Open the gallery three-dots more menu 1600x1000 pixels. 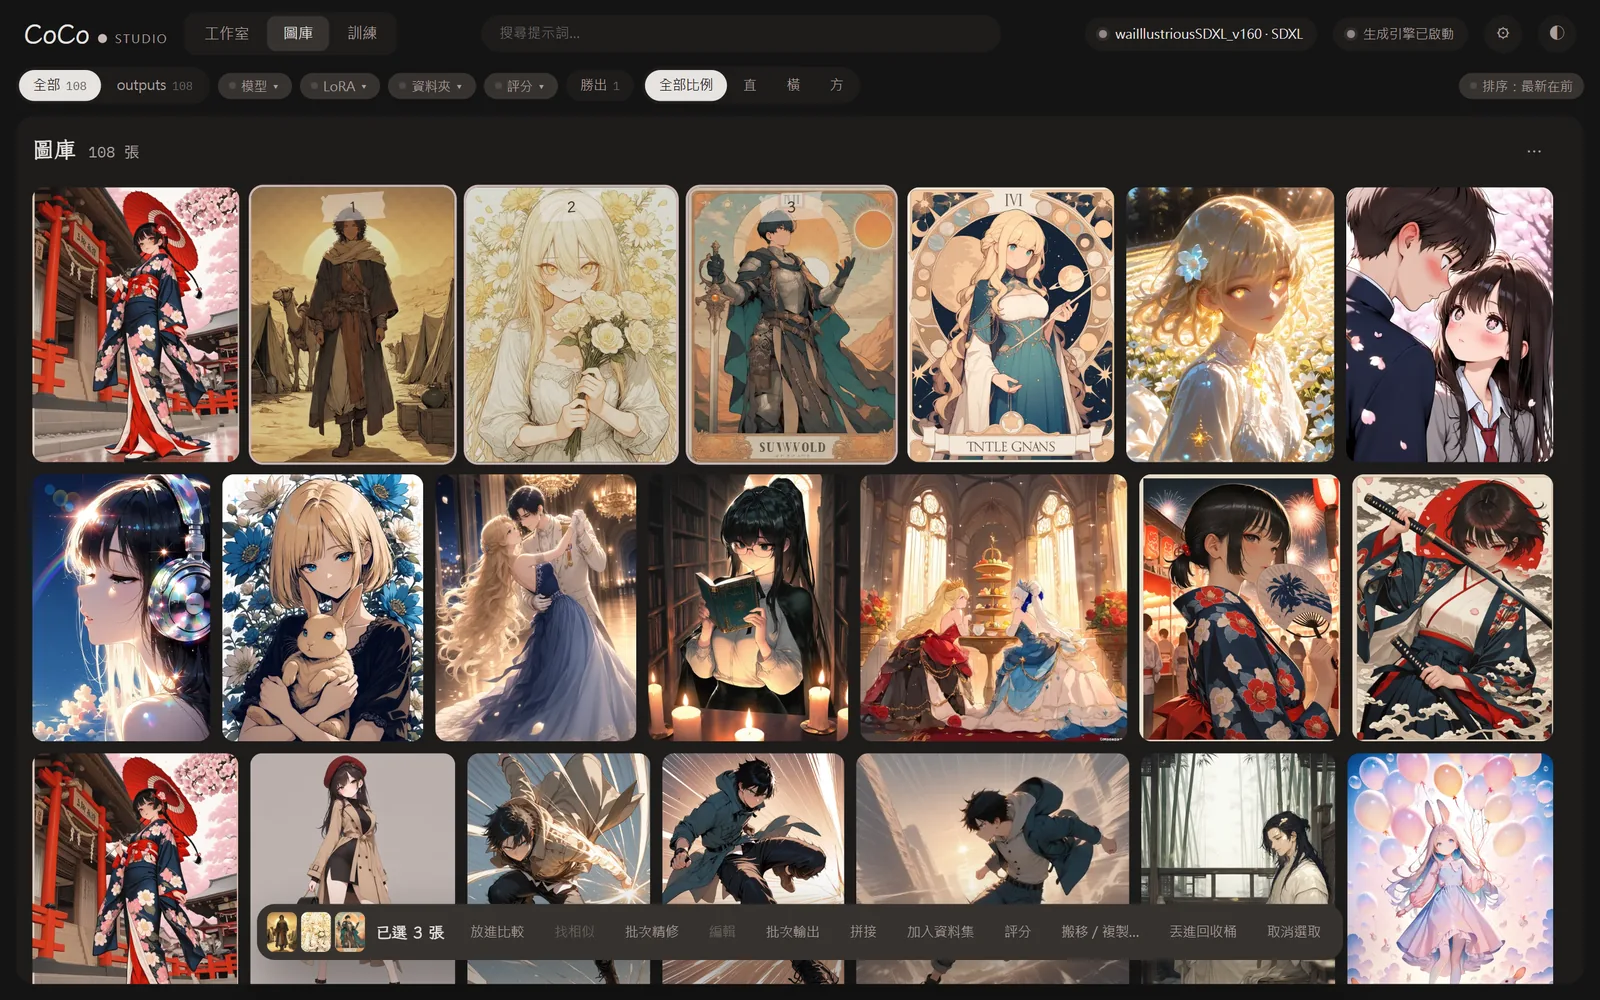1534,151
